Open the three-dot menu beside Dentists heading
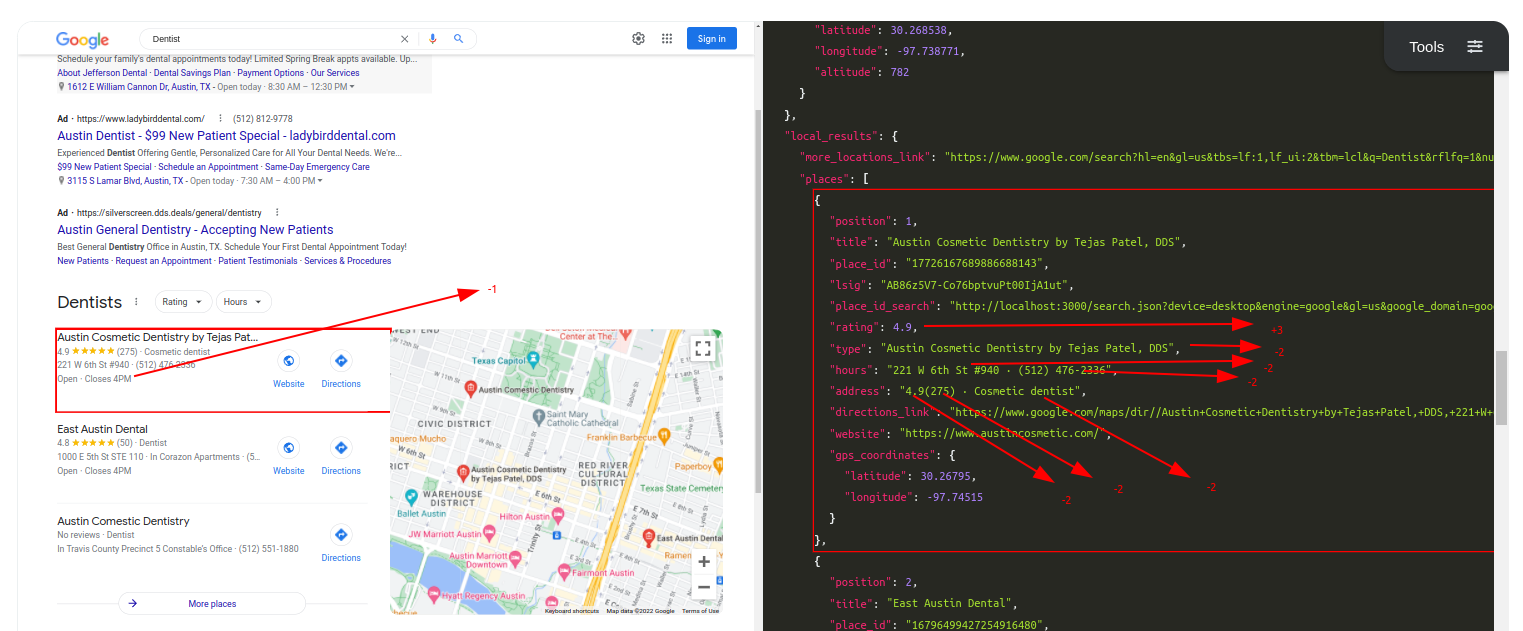 click(134, 302)
